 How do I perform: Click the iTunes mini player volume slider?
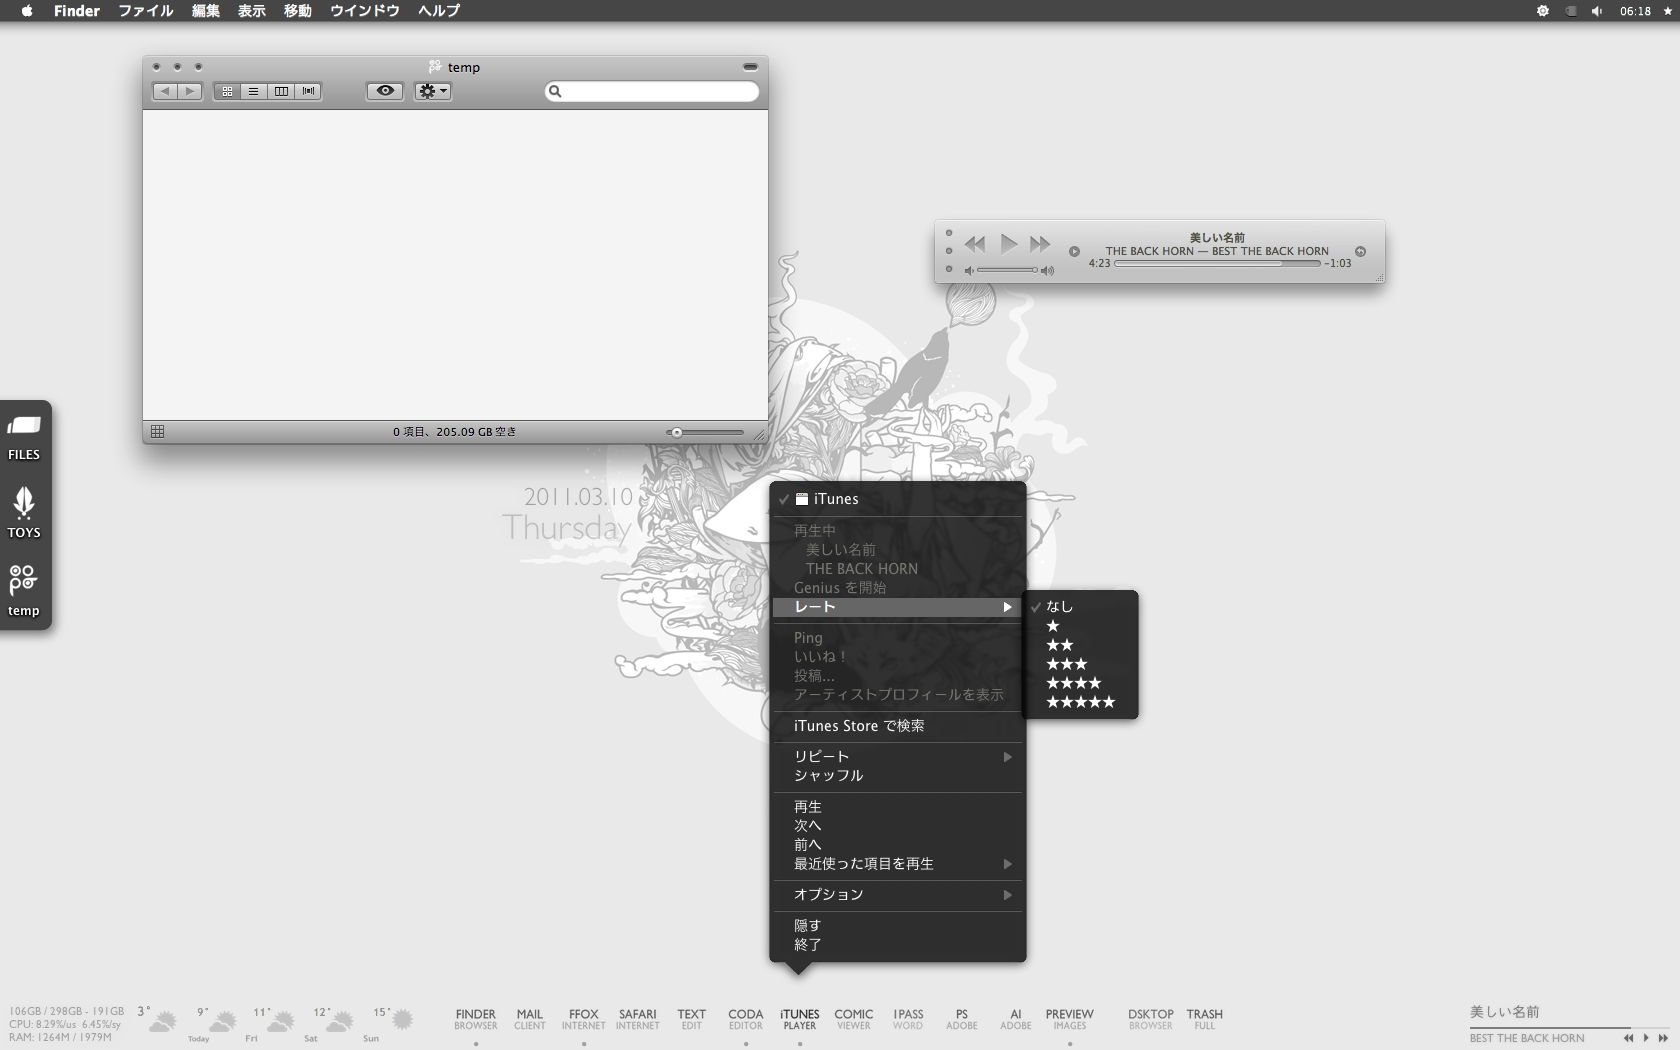pyautogui.click(x=1007, y=270)
